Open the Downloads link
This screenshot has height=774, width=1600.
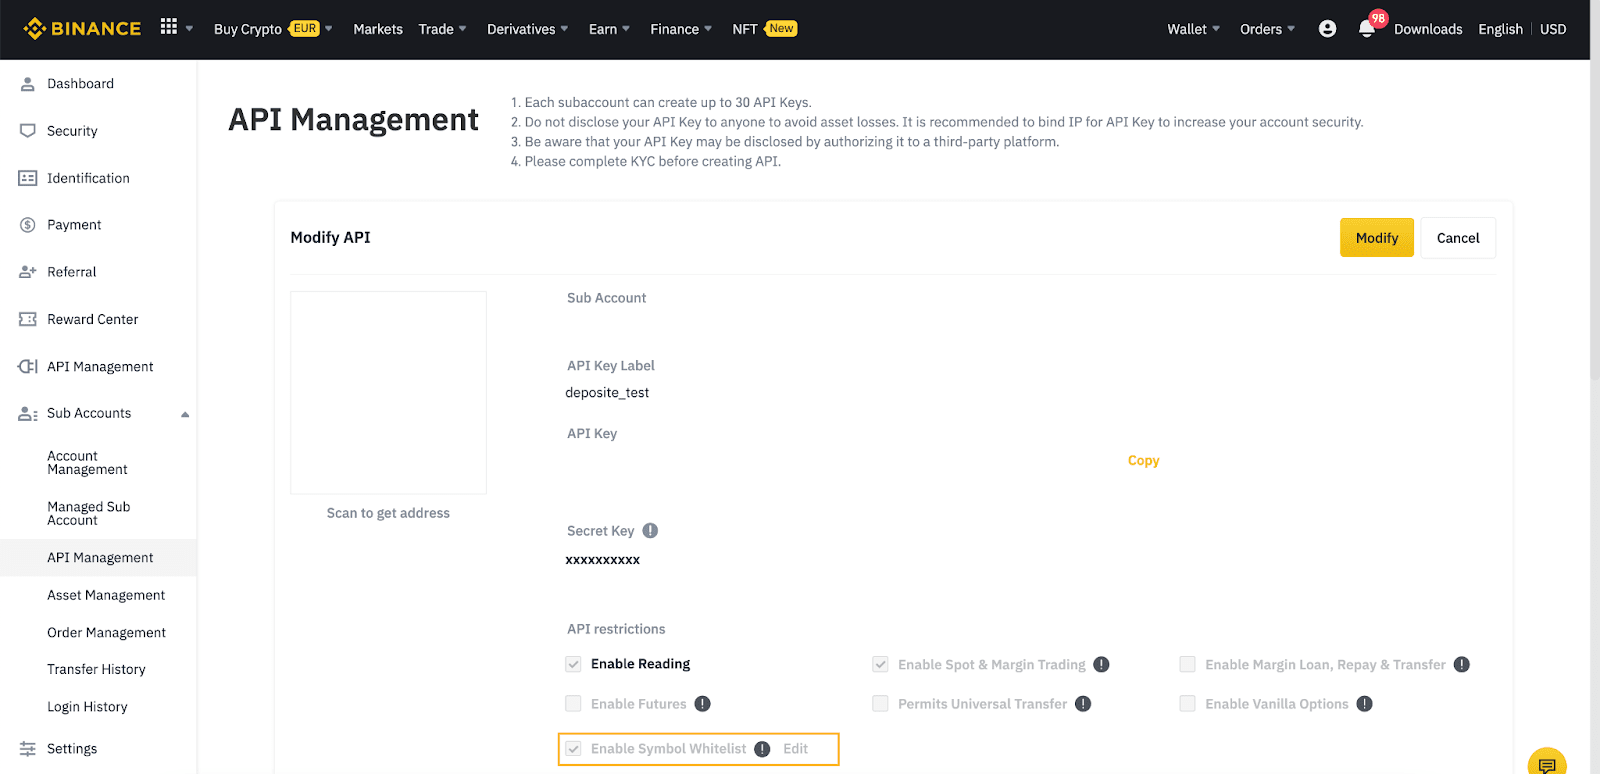(1428, 29)
